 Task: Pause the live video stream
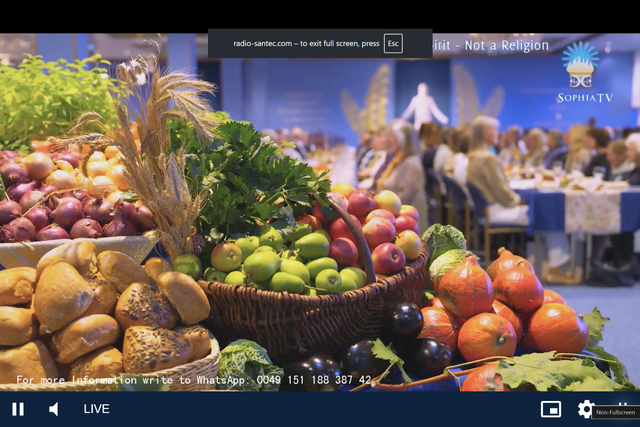[18, 409]
